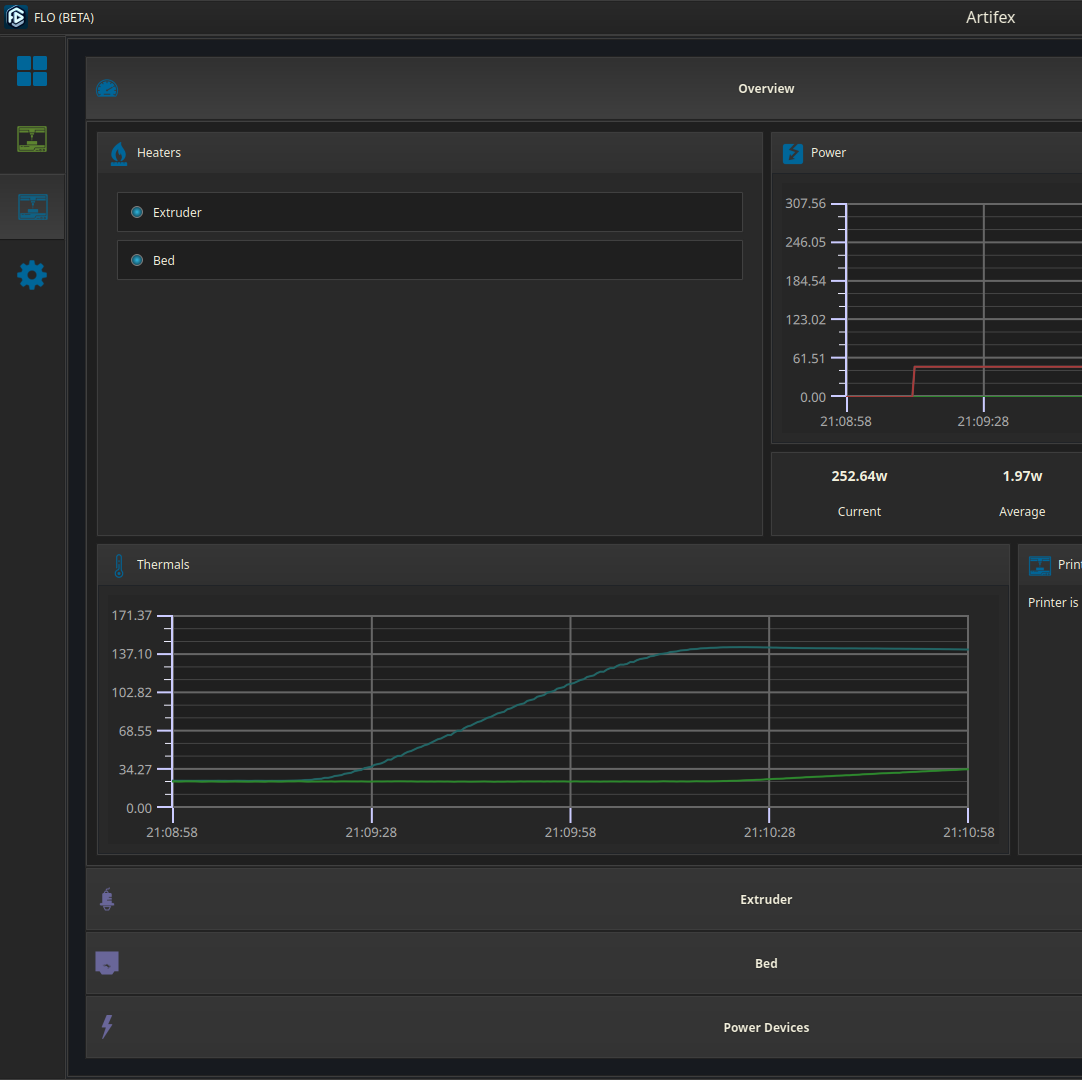The image size is (1082, 1080).
Task: Click the printer status panel icon
Action: point(1039,565)
